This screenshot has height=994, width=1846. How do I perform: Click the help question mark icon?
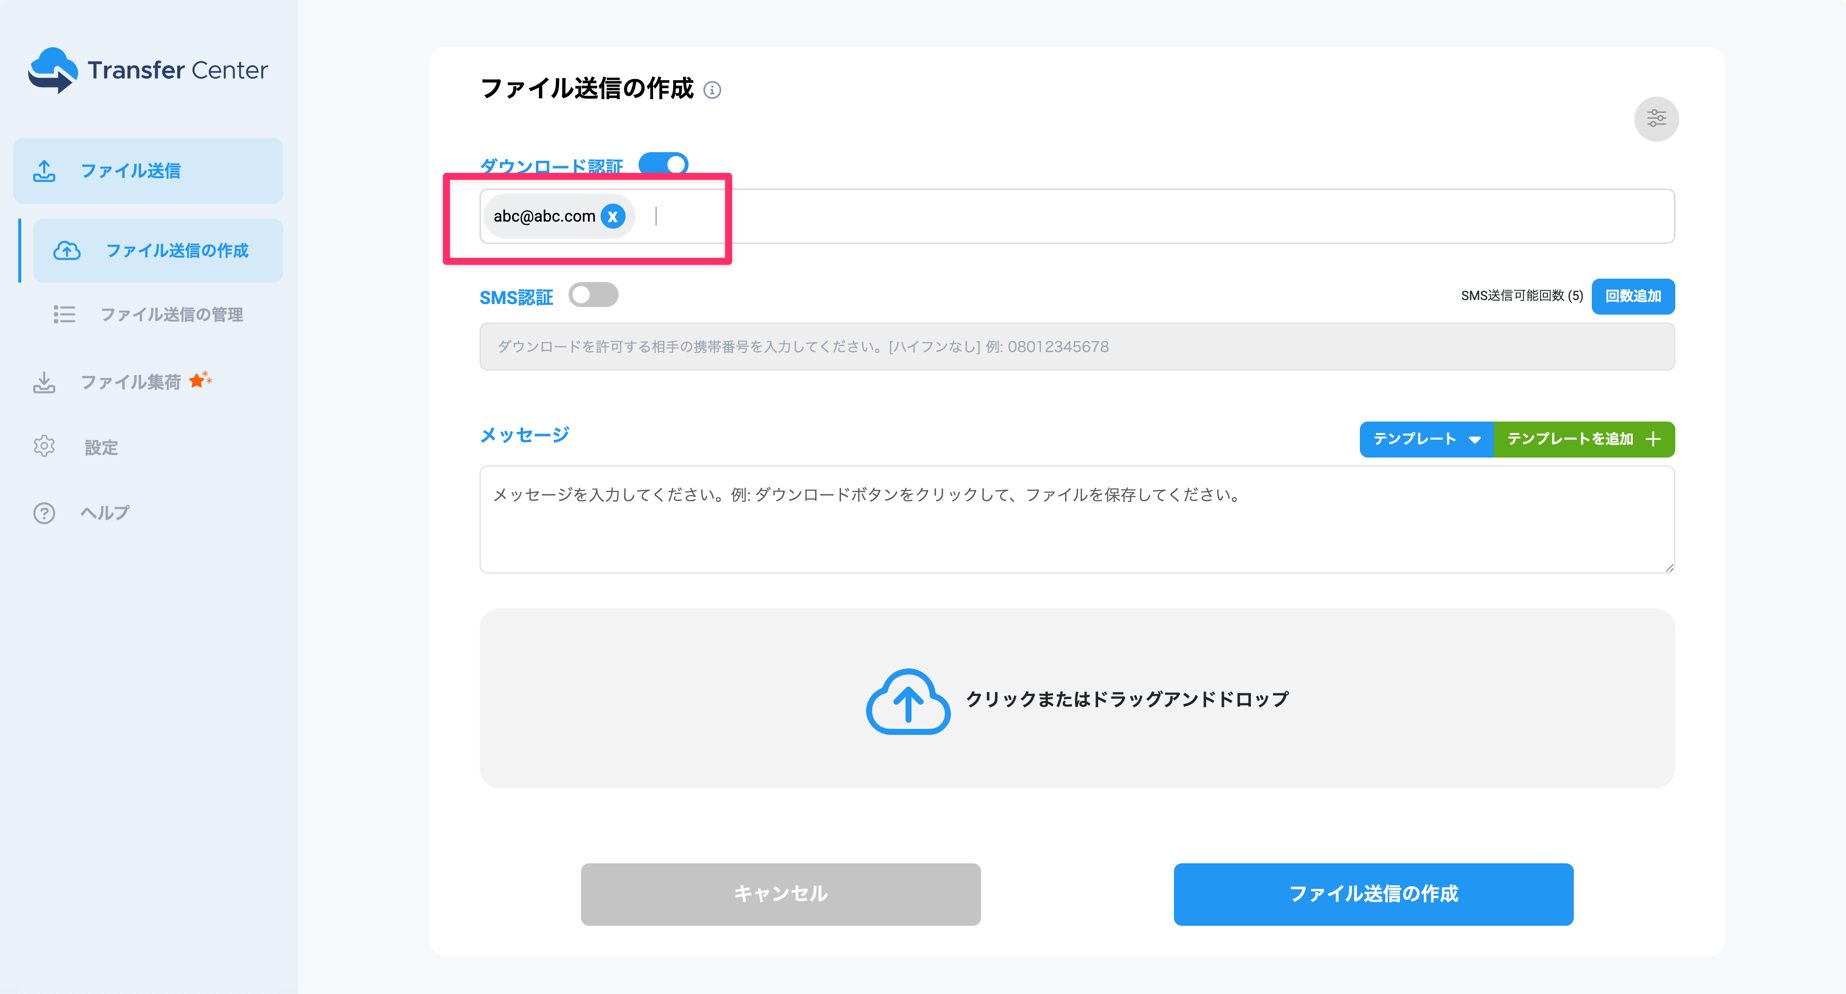pos(44,513)
